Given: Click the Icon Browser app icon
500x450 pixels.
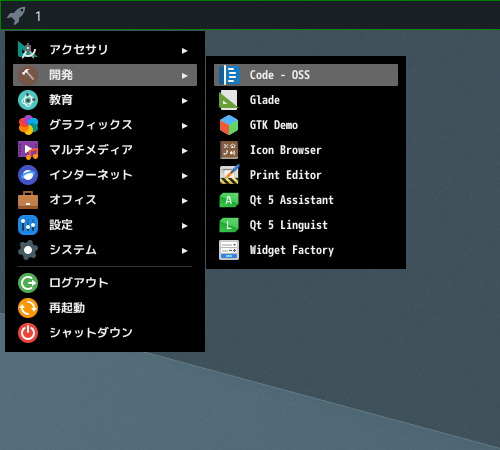Looking at the screenshot, I should [229, 150].
